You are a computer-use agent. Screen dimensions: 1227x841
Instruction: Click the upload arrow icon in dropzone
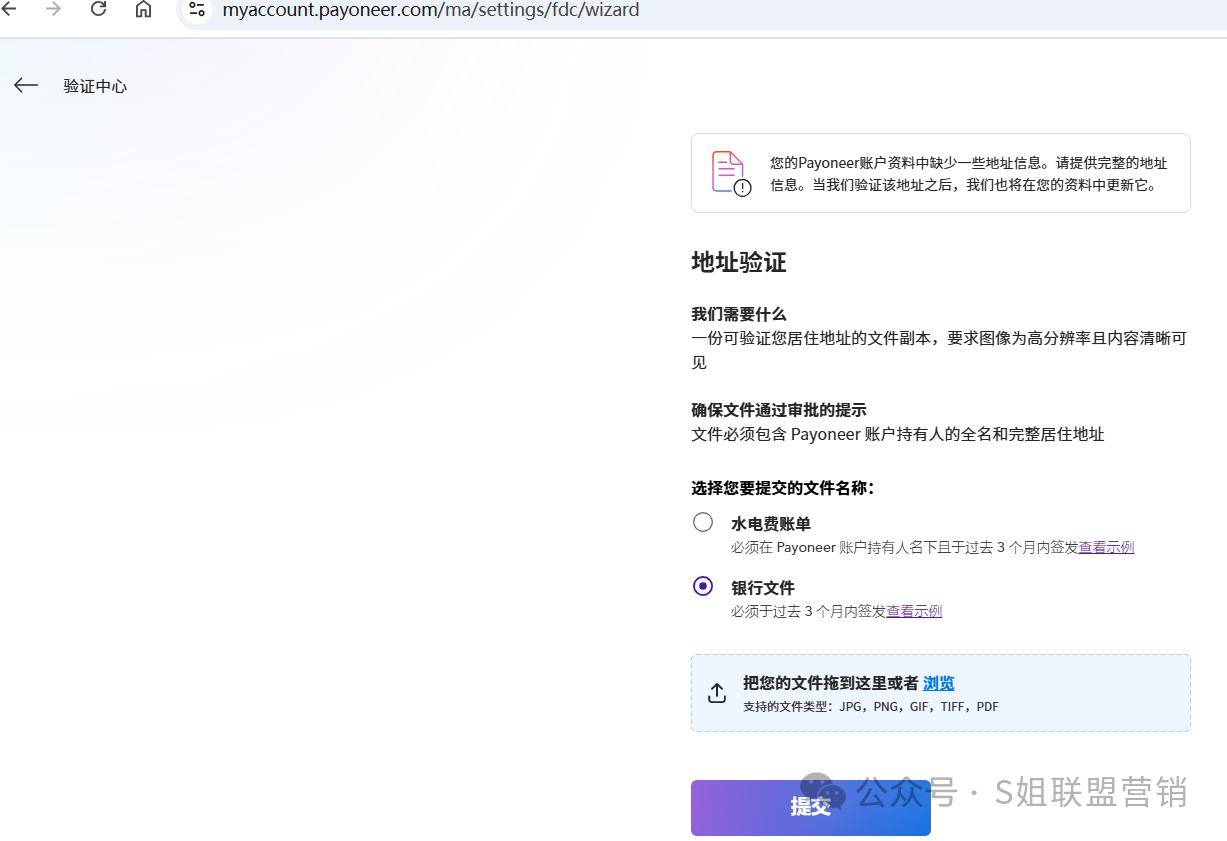[717, 693]
